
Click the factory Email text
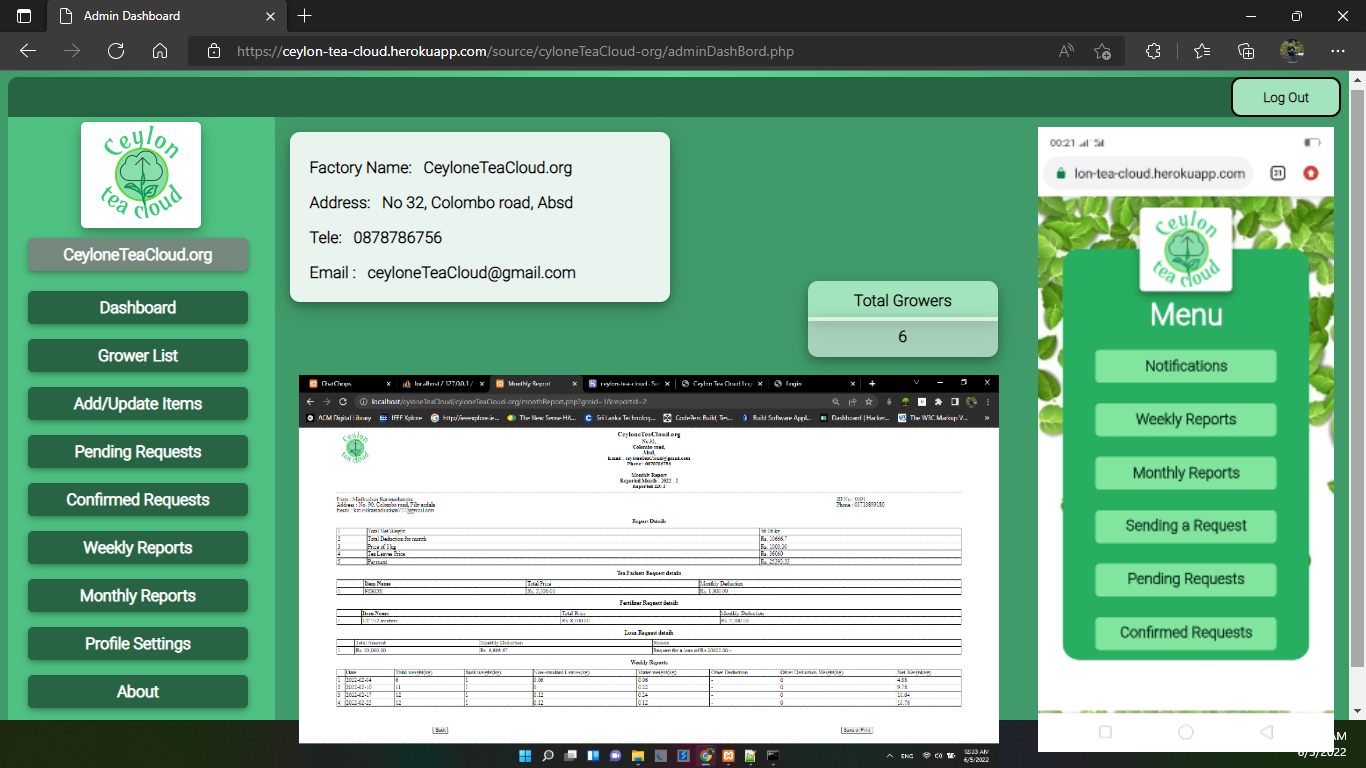(442, 272)
